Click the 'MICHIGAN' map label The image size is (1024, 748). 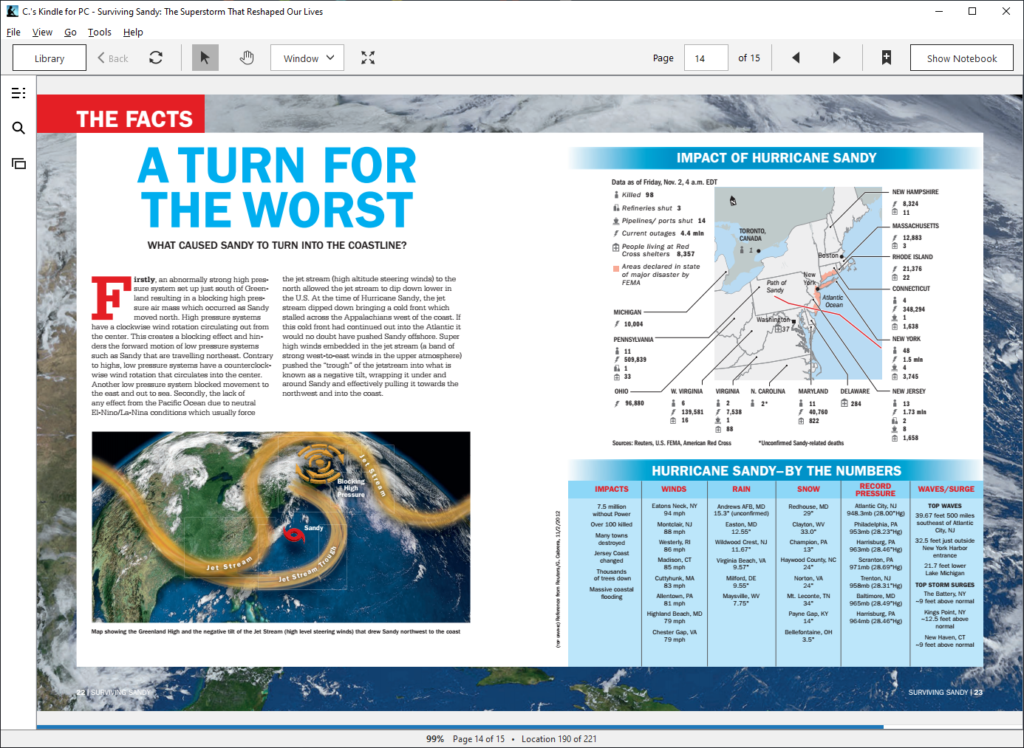point(627,312)
